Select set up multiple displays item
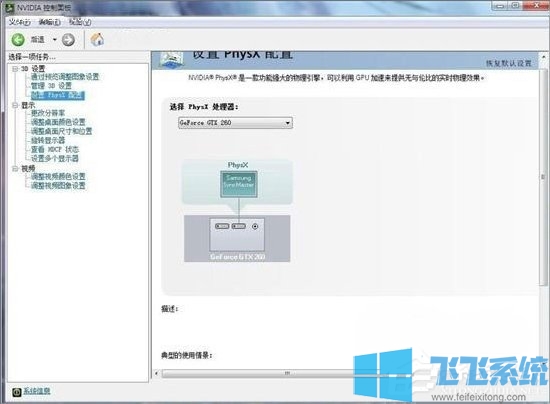 [x=55, y=159]
